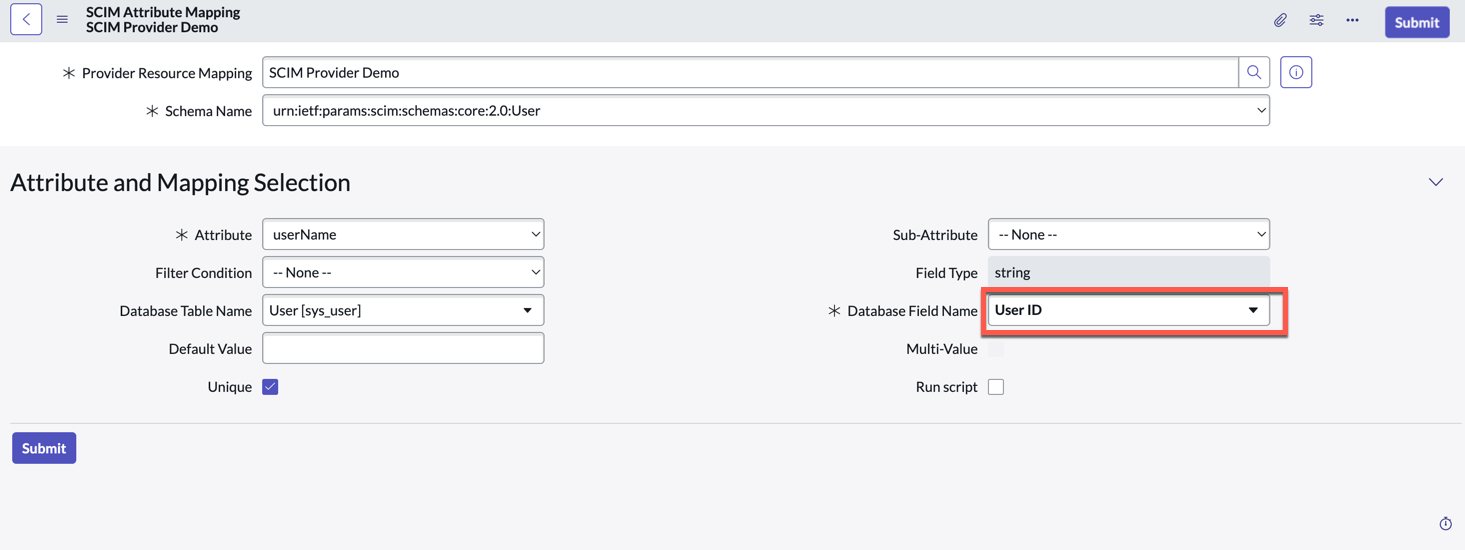Click the bottom-left Submit button

(x=44, y=448)
